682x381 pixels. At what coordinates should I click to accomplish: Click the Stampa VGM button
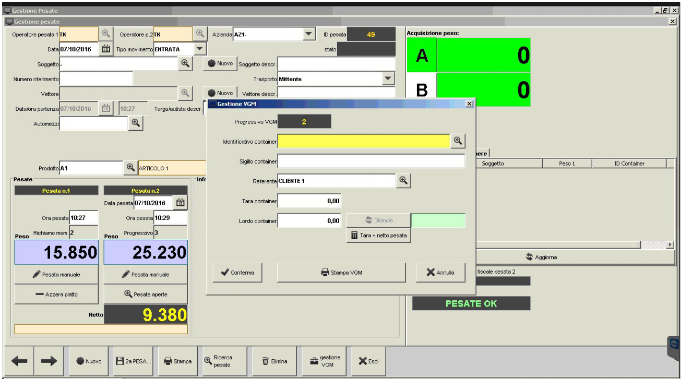click(x=341, y=273)
